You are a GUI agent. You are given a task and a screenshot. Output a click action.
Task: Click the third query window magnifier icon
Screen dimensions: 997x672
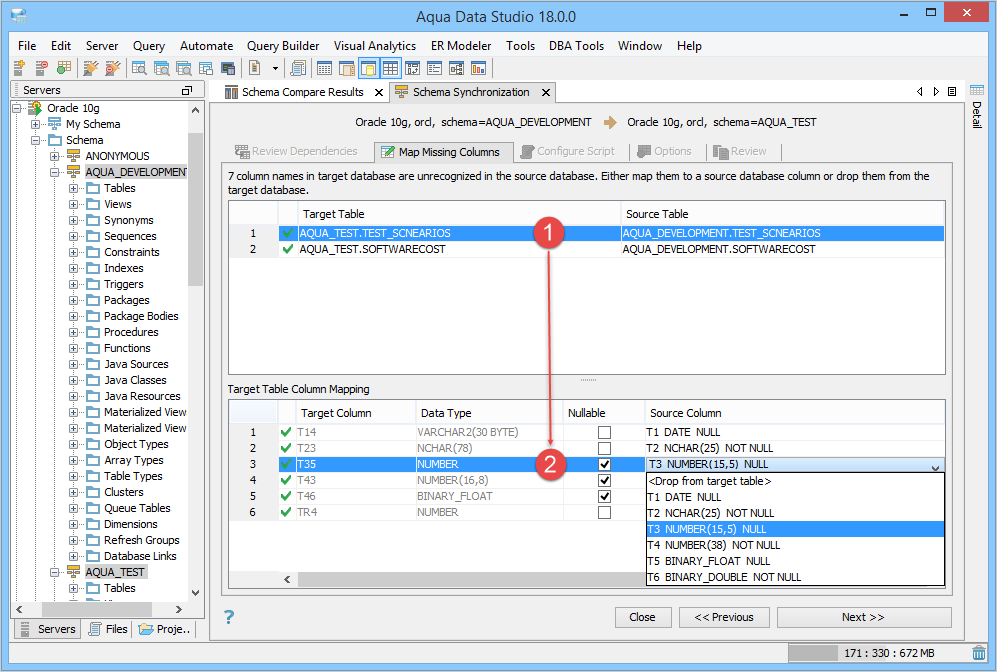coord(184,67)
